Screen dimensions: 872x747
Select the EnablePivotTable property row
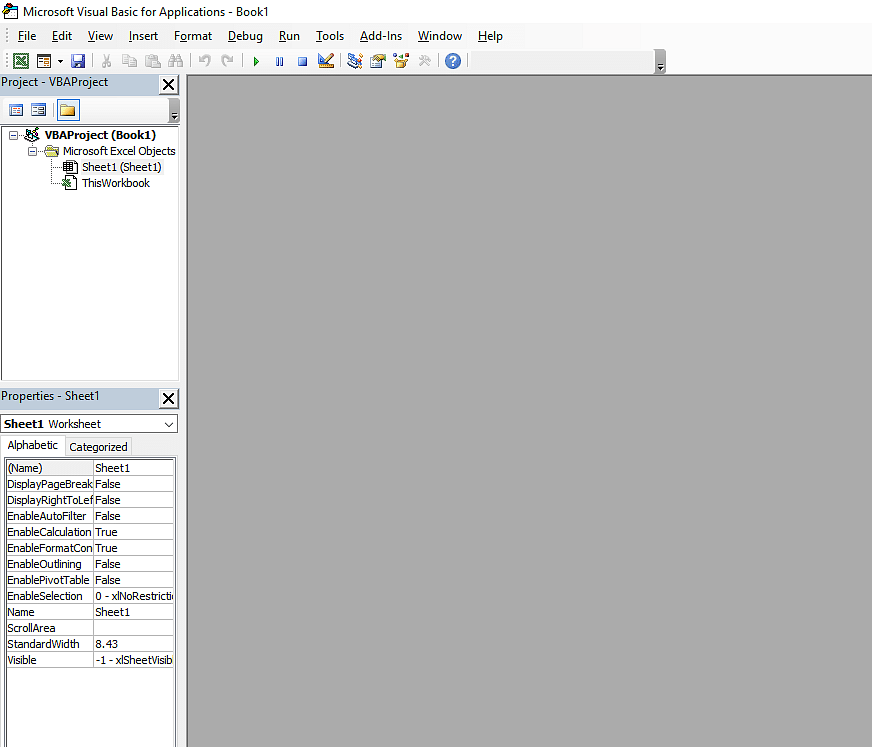(90, 580)
